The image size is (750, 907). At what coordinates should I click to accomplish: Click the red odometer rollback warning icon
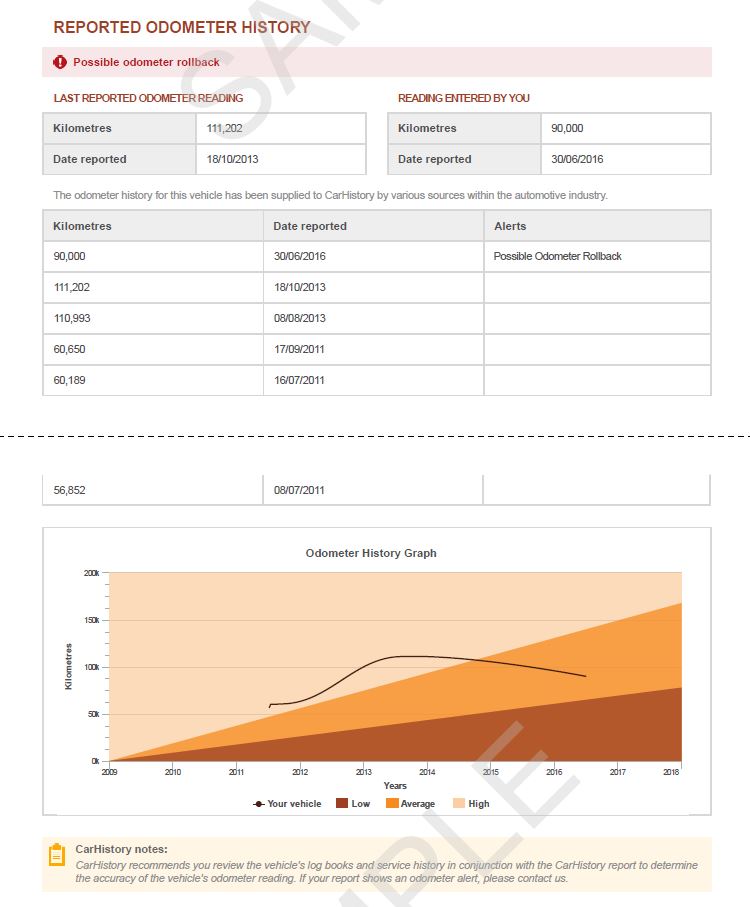59,62
